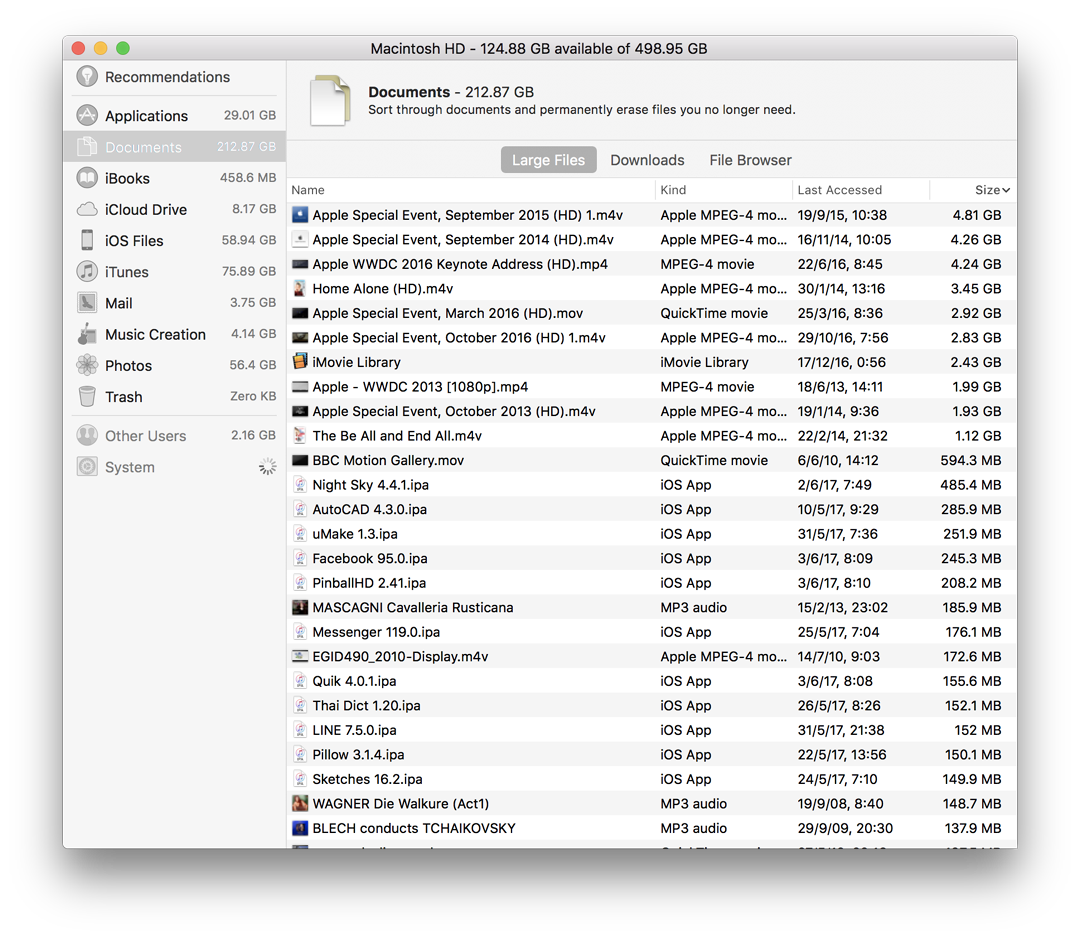Click the iOS Files phone icon
This screenshot has height=938, width=1080.
(x=87, y=240)
